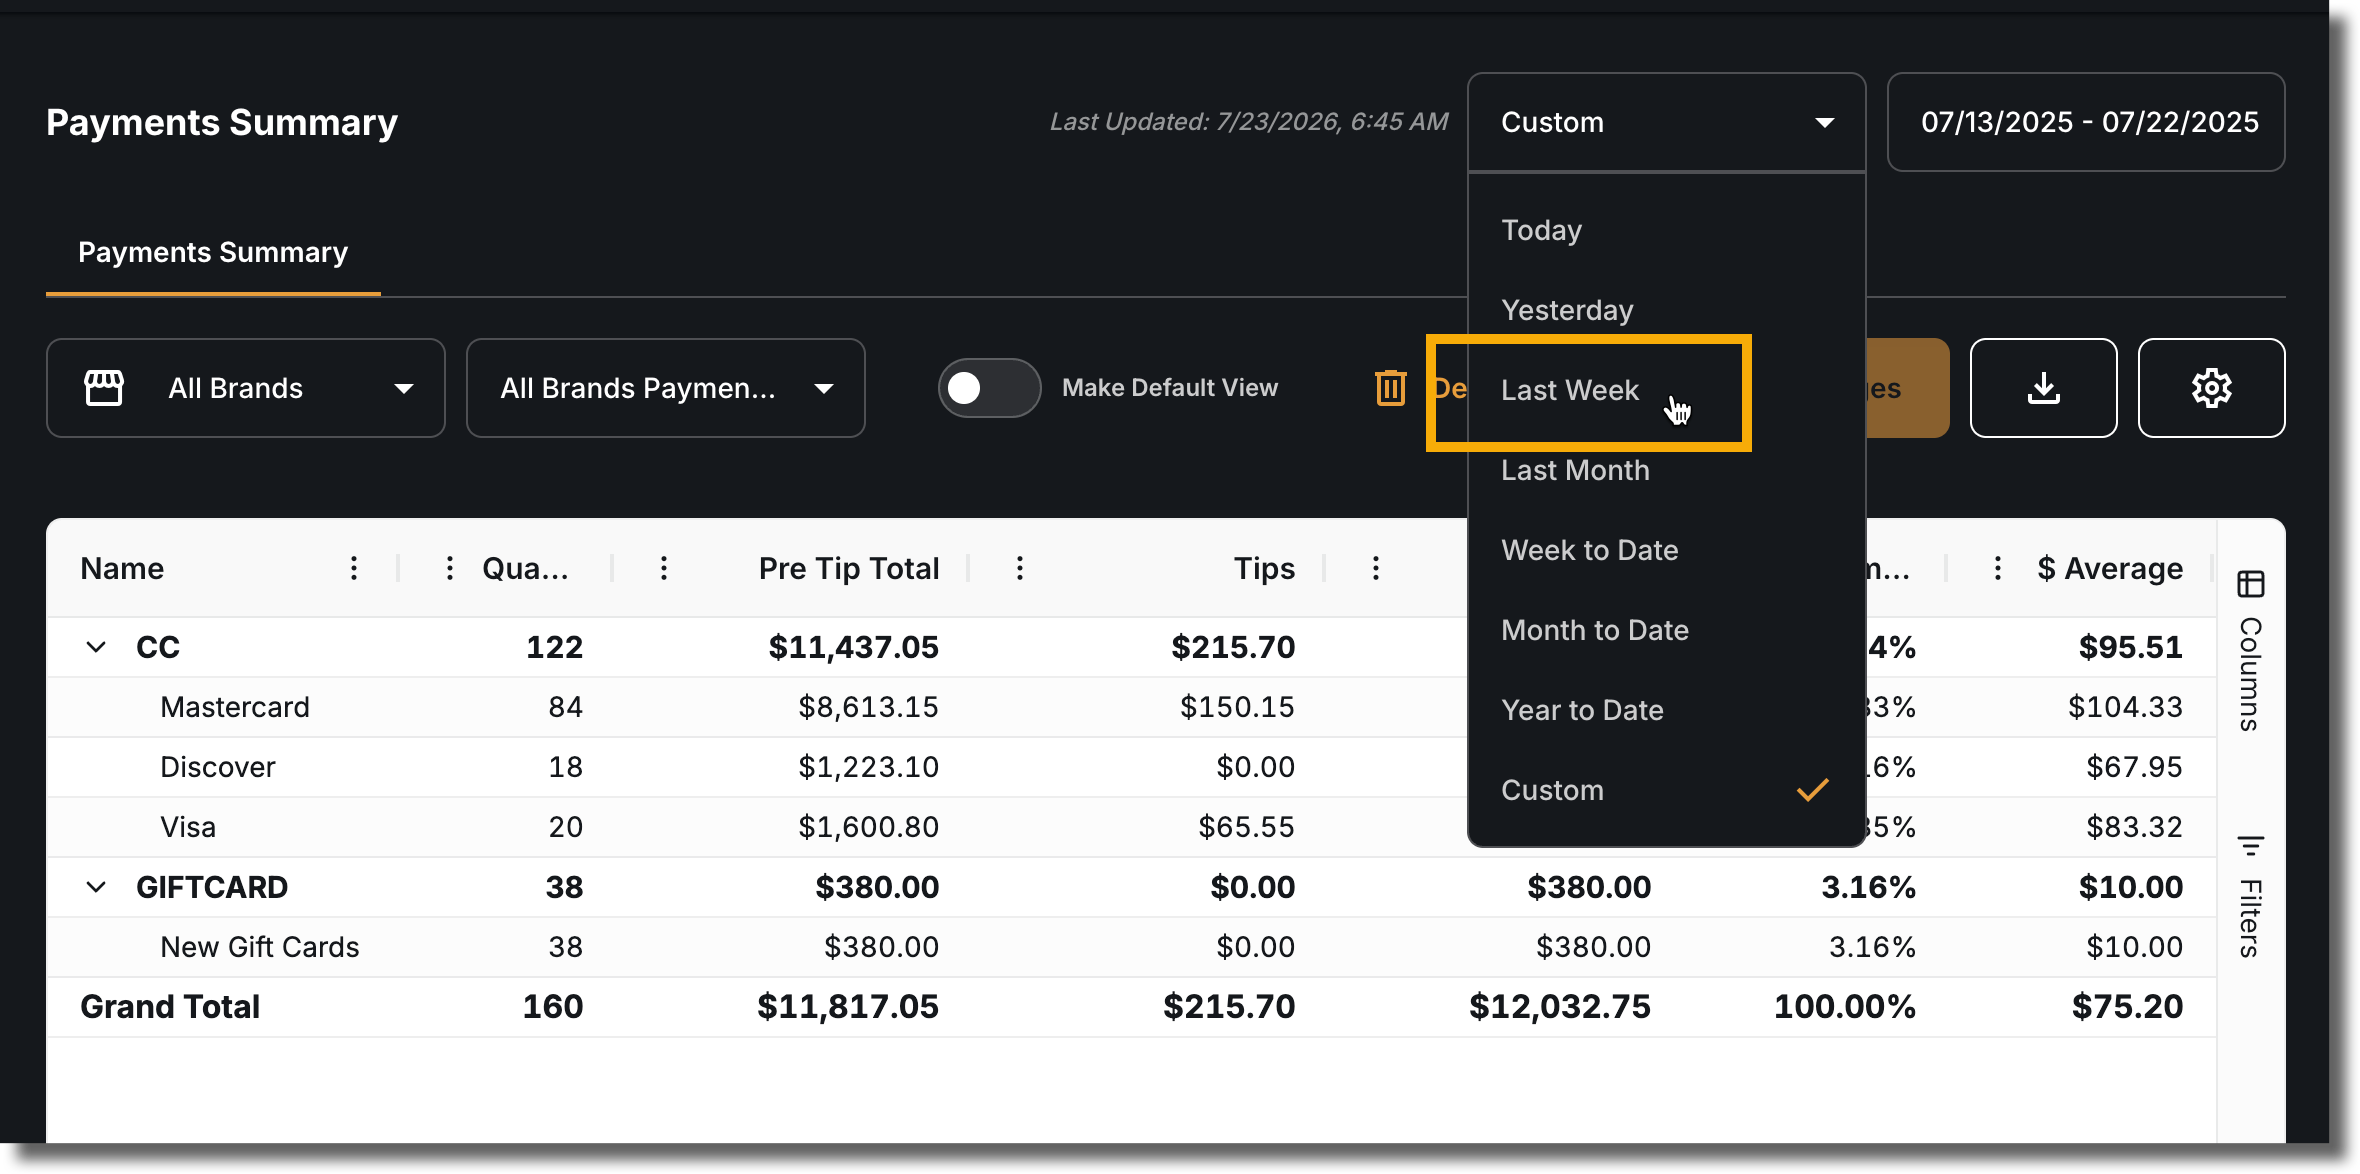Click the $8,613.15 Mastercard pre tip cell
Image resolution: width=2360 pixels, height=1174 pixels.
coord(868,707)
